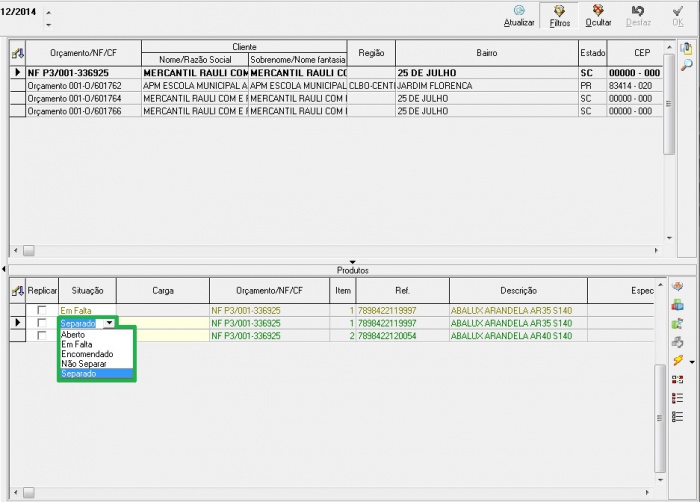Click the Atualizar refresh icon

[519, 11]
